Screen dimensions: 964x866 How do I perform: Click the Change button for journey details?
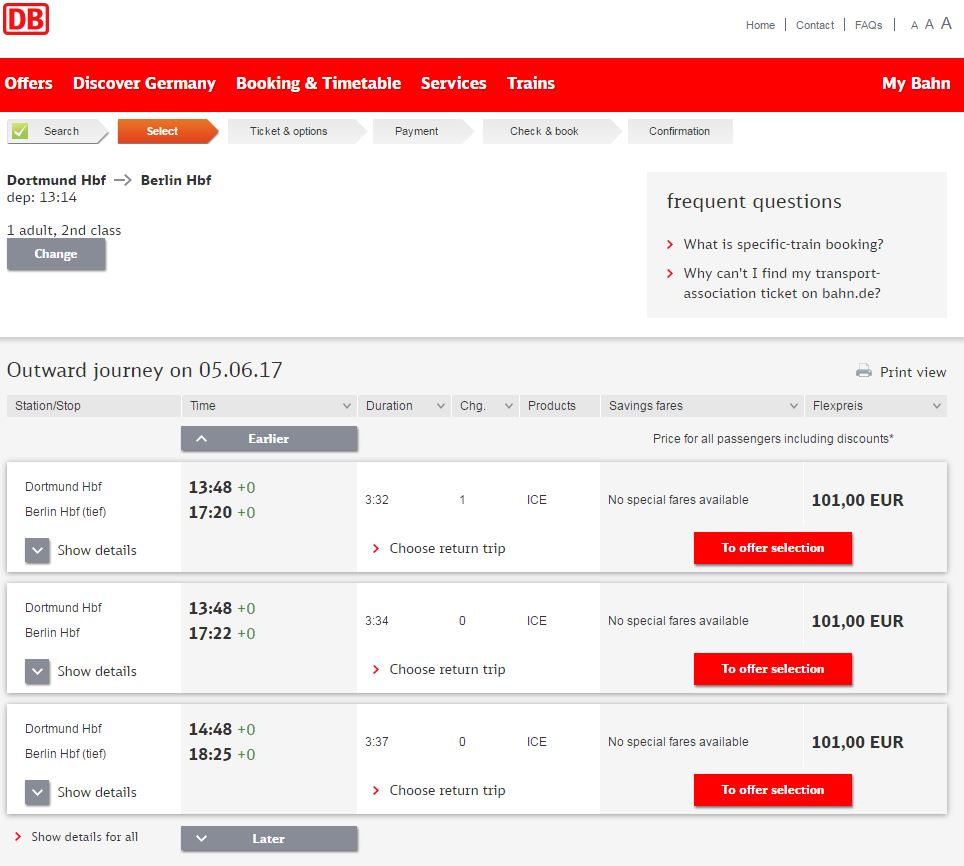(x=56, y=254)
